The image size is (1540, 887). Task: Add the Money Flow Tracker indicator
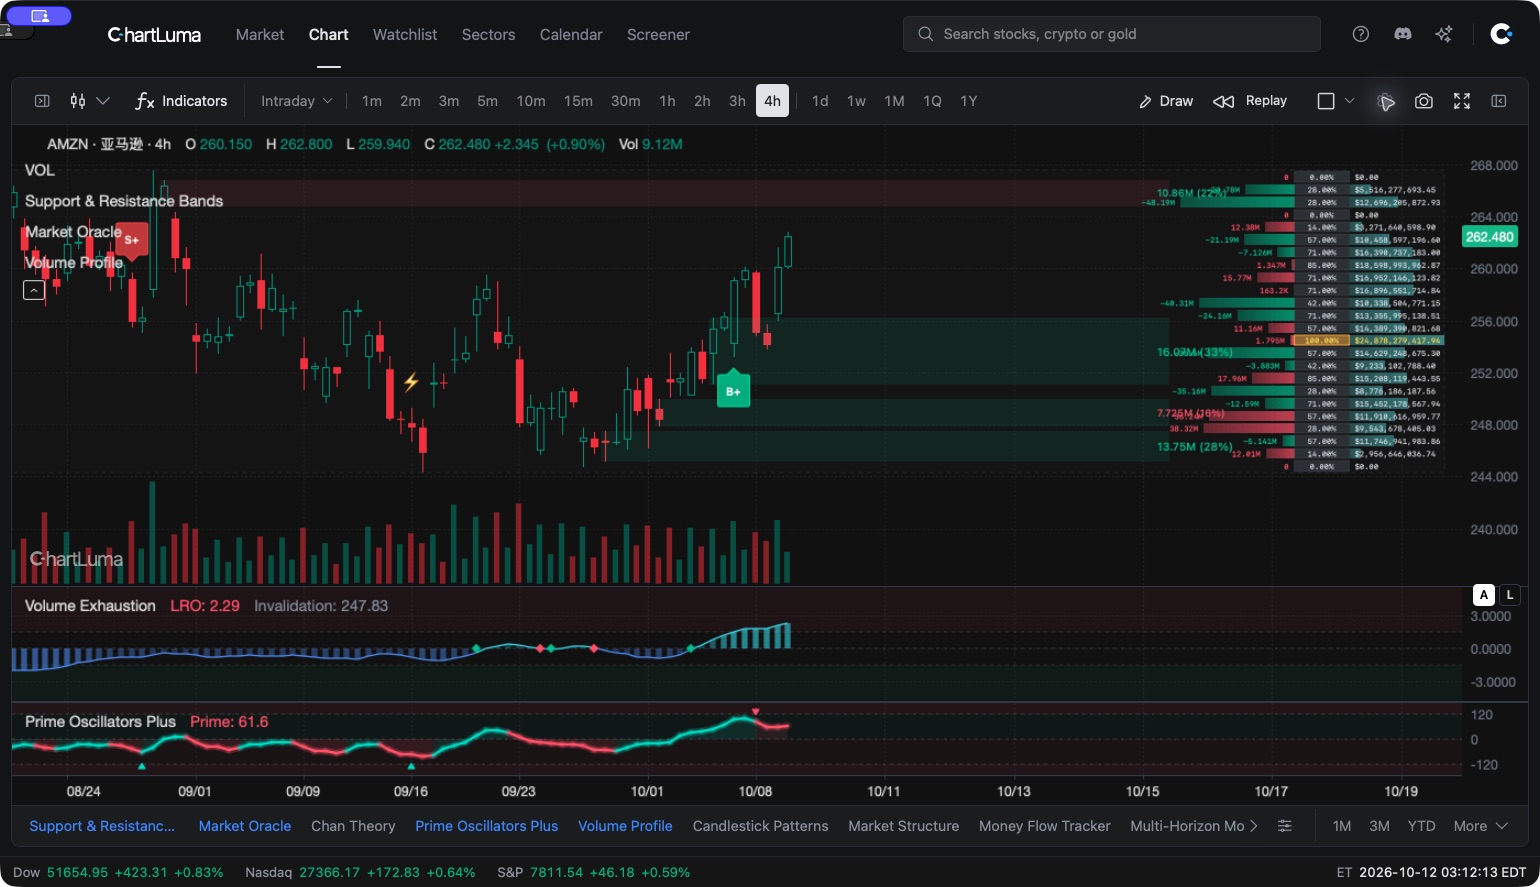point(1044,826)
